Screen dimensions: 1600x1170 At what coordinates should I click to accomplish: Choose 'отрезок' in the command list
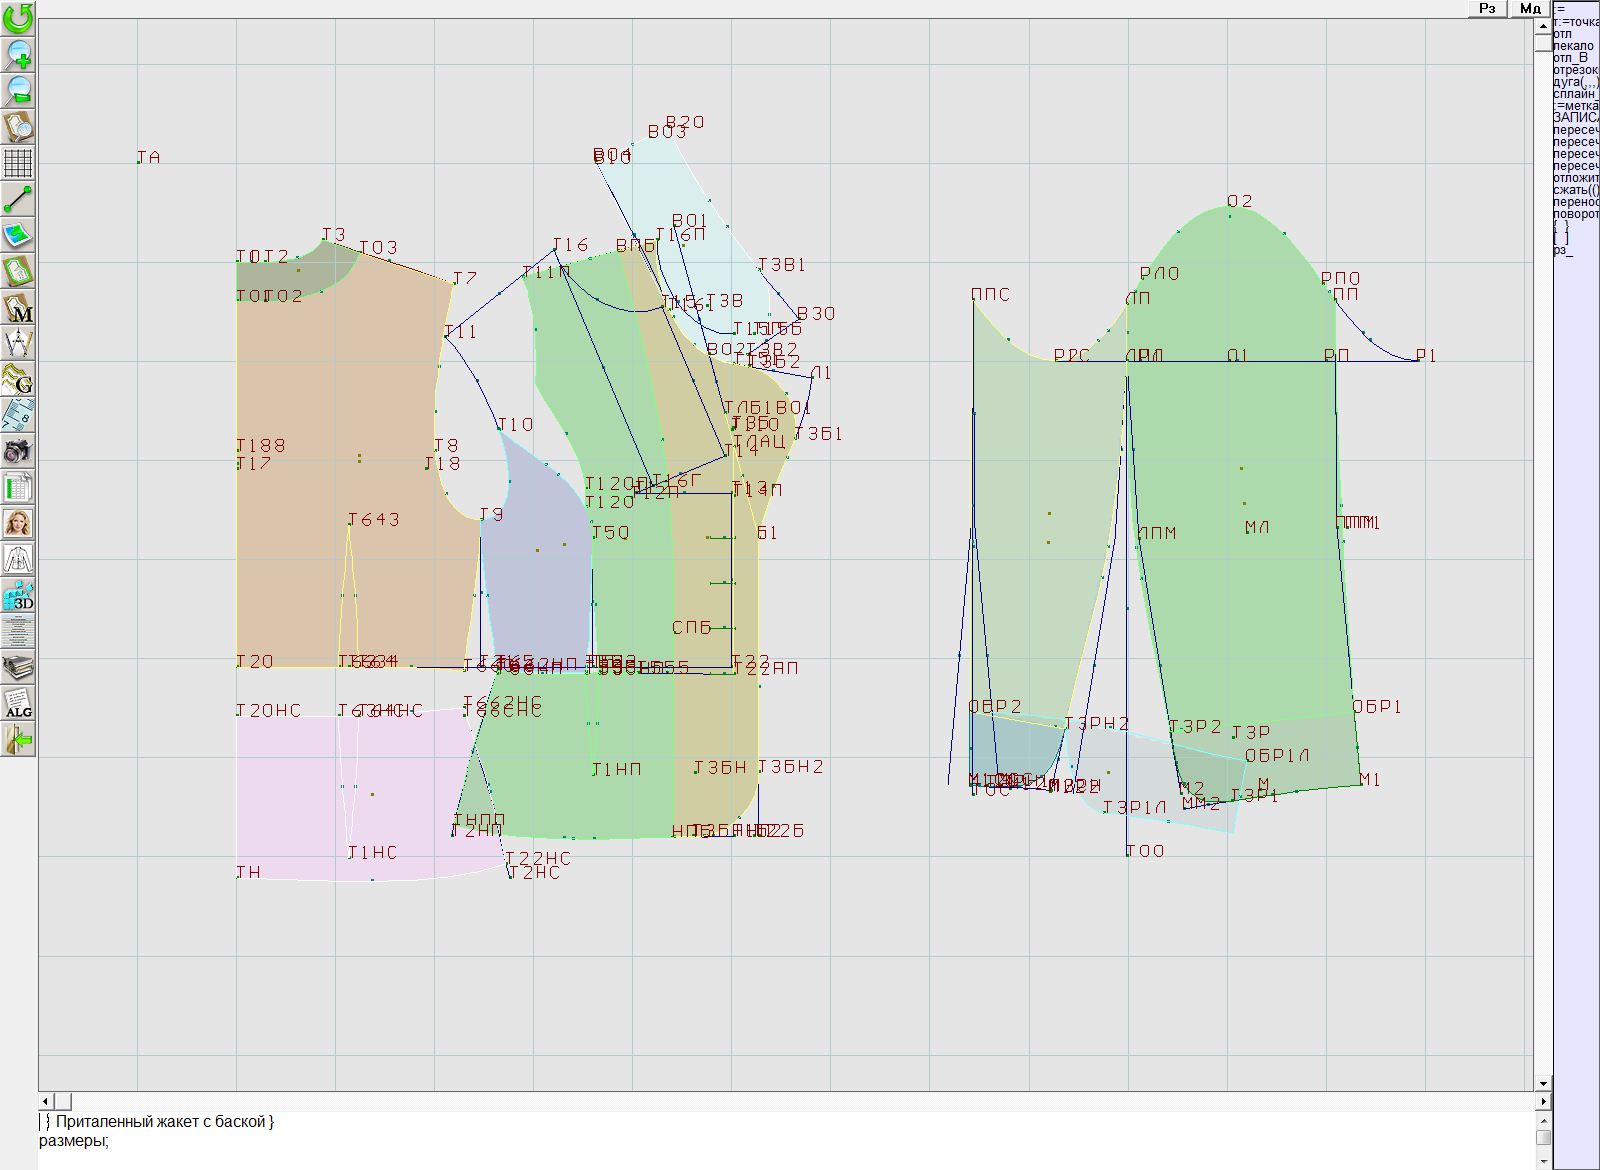pyautogui.click(x=1574, y=70)
